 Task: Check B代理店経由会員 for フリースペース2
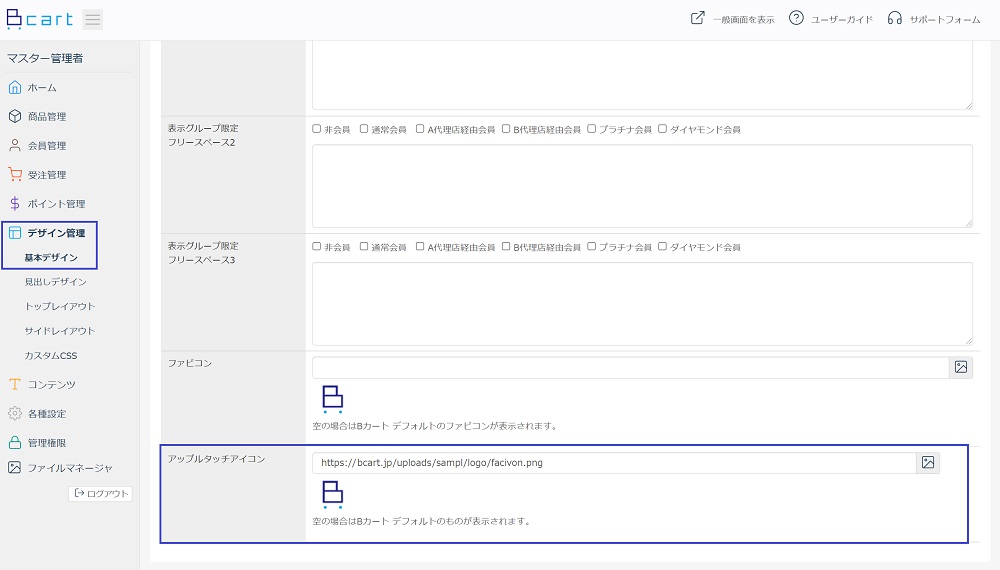[x=506, y=129]
